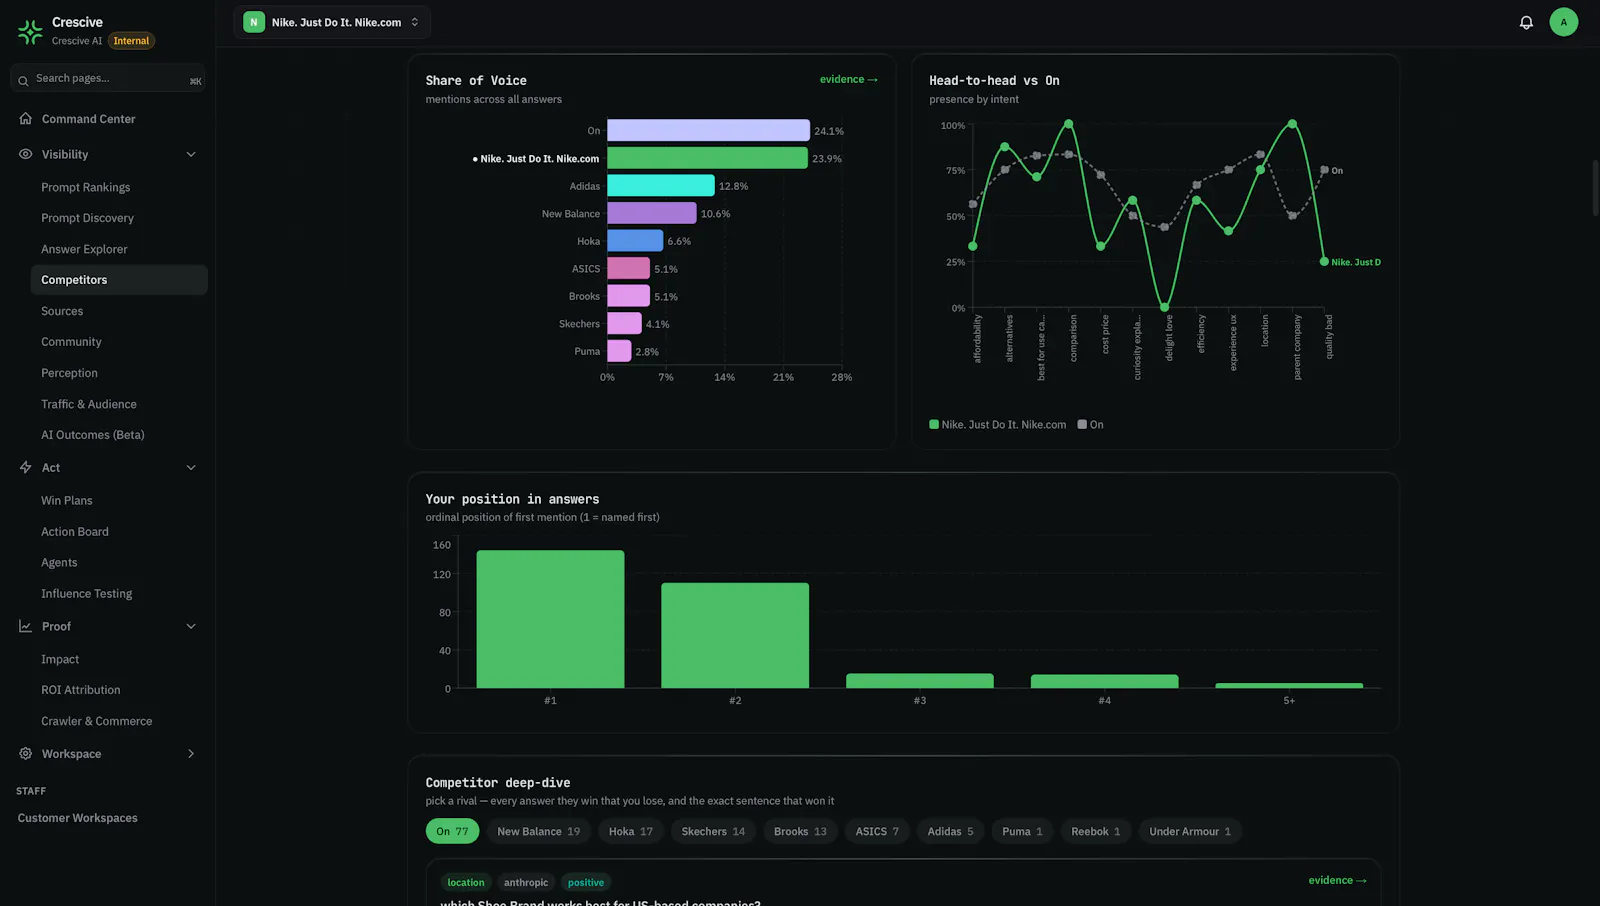
Task: Click the Crescive logo icon
Action: (x=30, y=31)
